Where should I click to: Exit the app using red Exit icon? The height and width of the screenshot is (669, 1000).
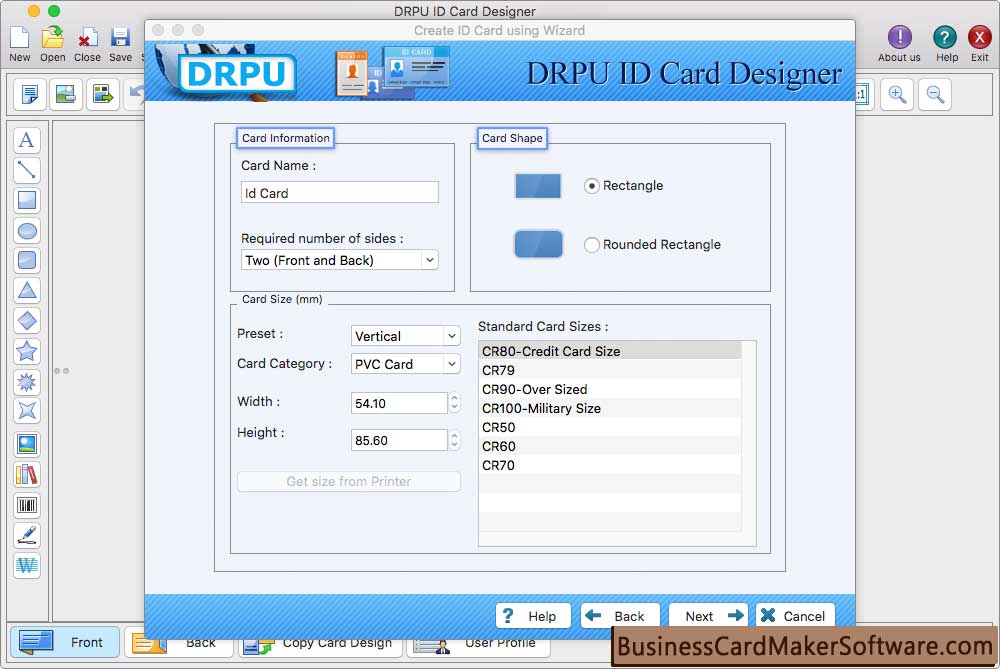[x=980, y=37]
